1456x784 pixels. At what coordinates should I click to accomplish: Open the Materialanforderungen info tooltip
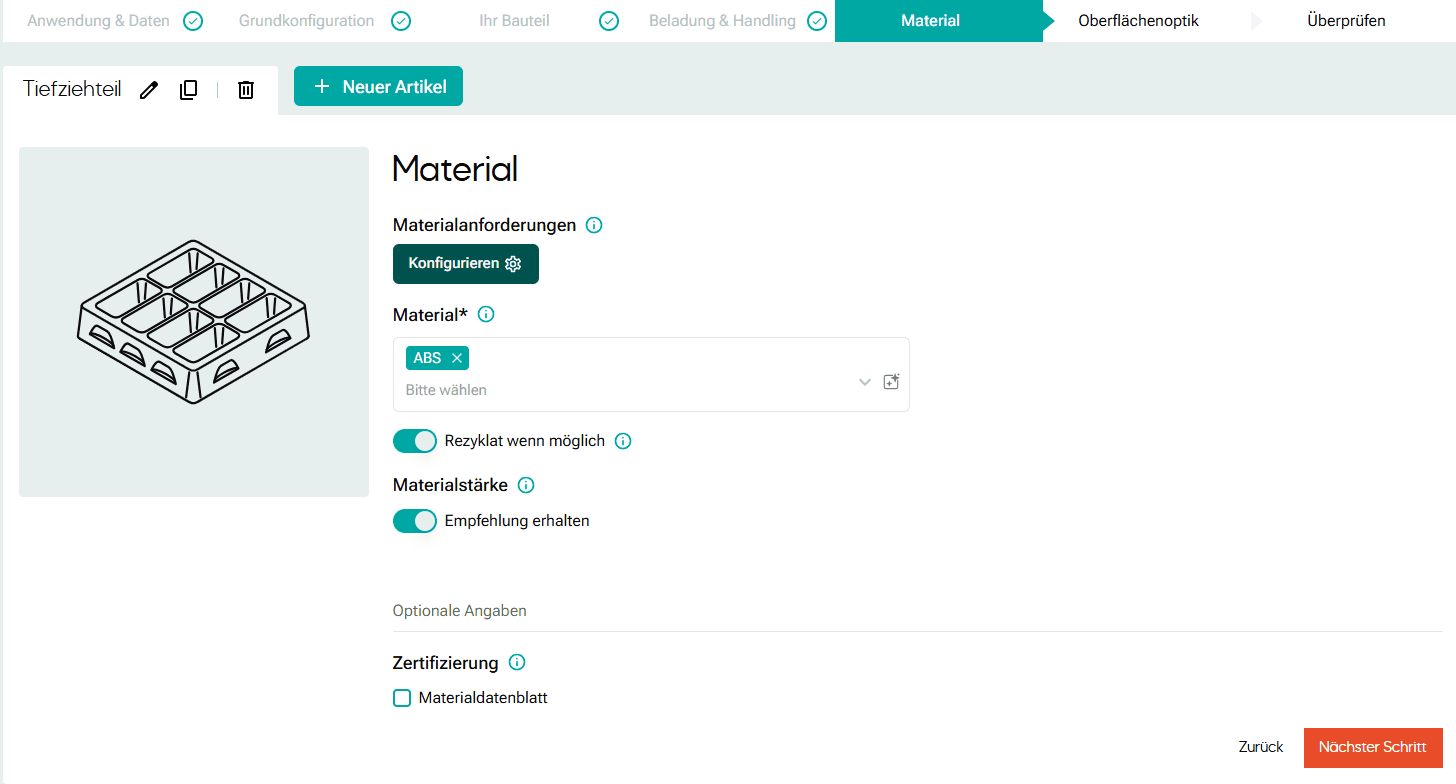pyautogui.click(x=593, y=225)
